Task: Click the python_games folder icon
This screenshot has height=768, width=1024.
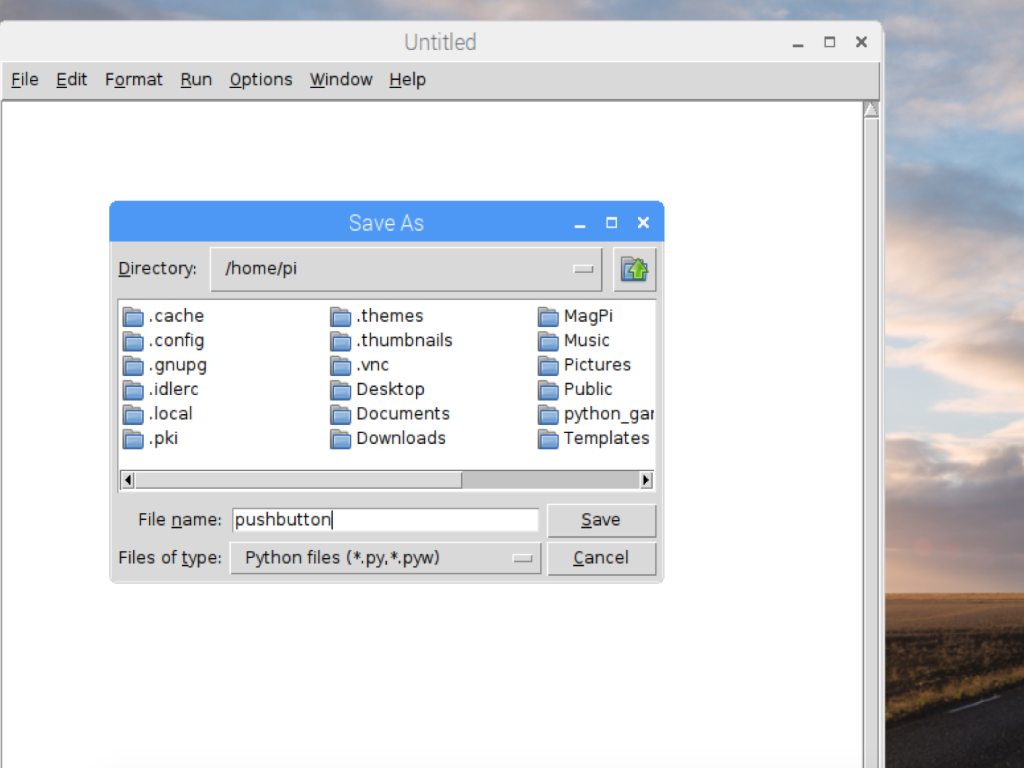Action: 548,415
